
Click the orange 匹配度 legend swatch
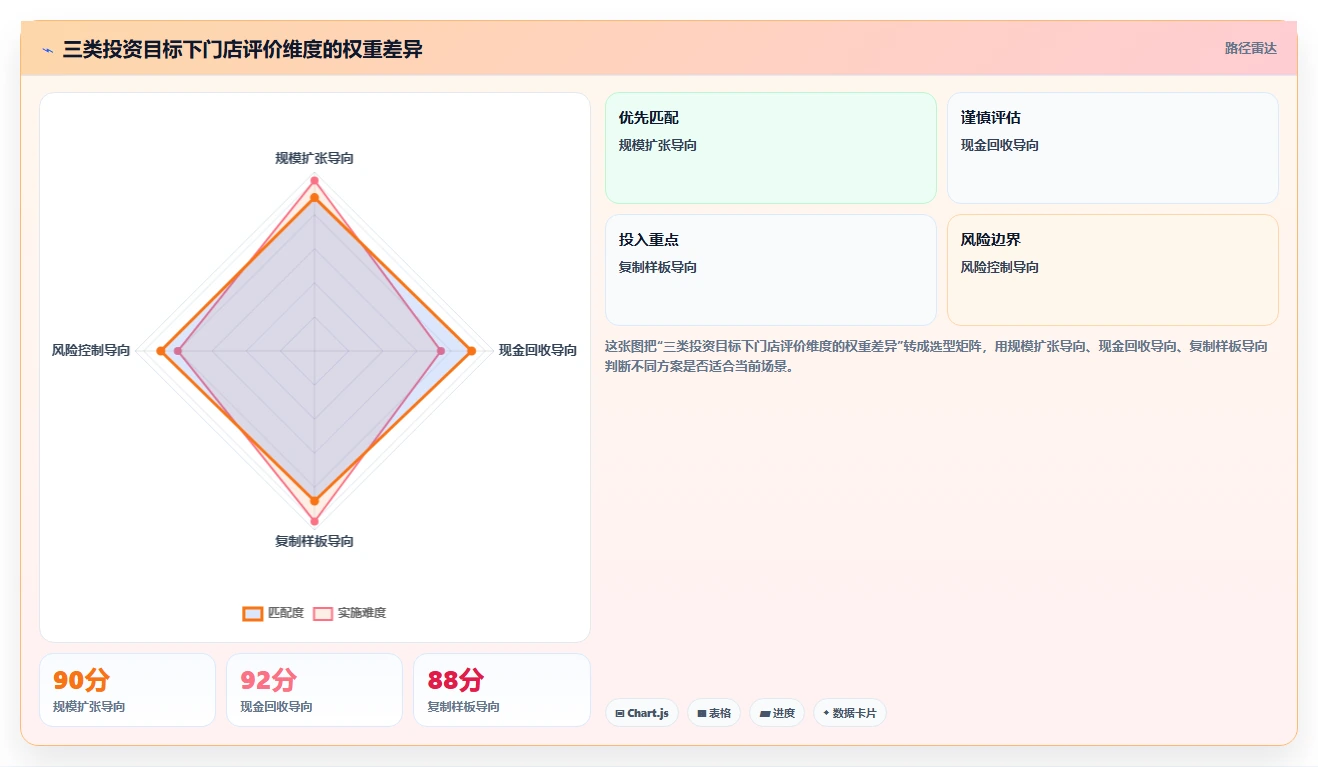(x=253, y=613)
